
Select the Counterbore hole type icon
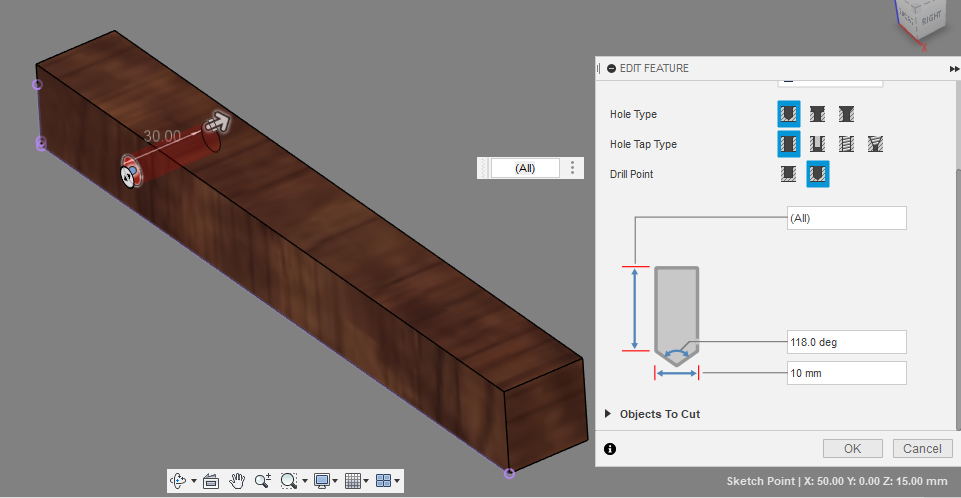tap(817, 114)
